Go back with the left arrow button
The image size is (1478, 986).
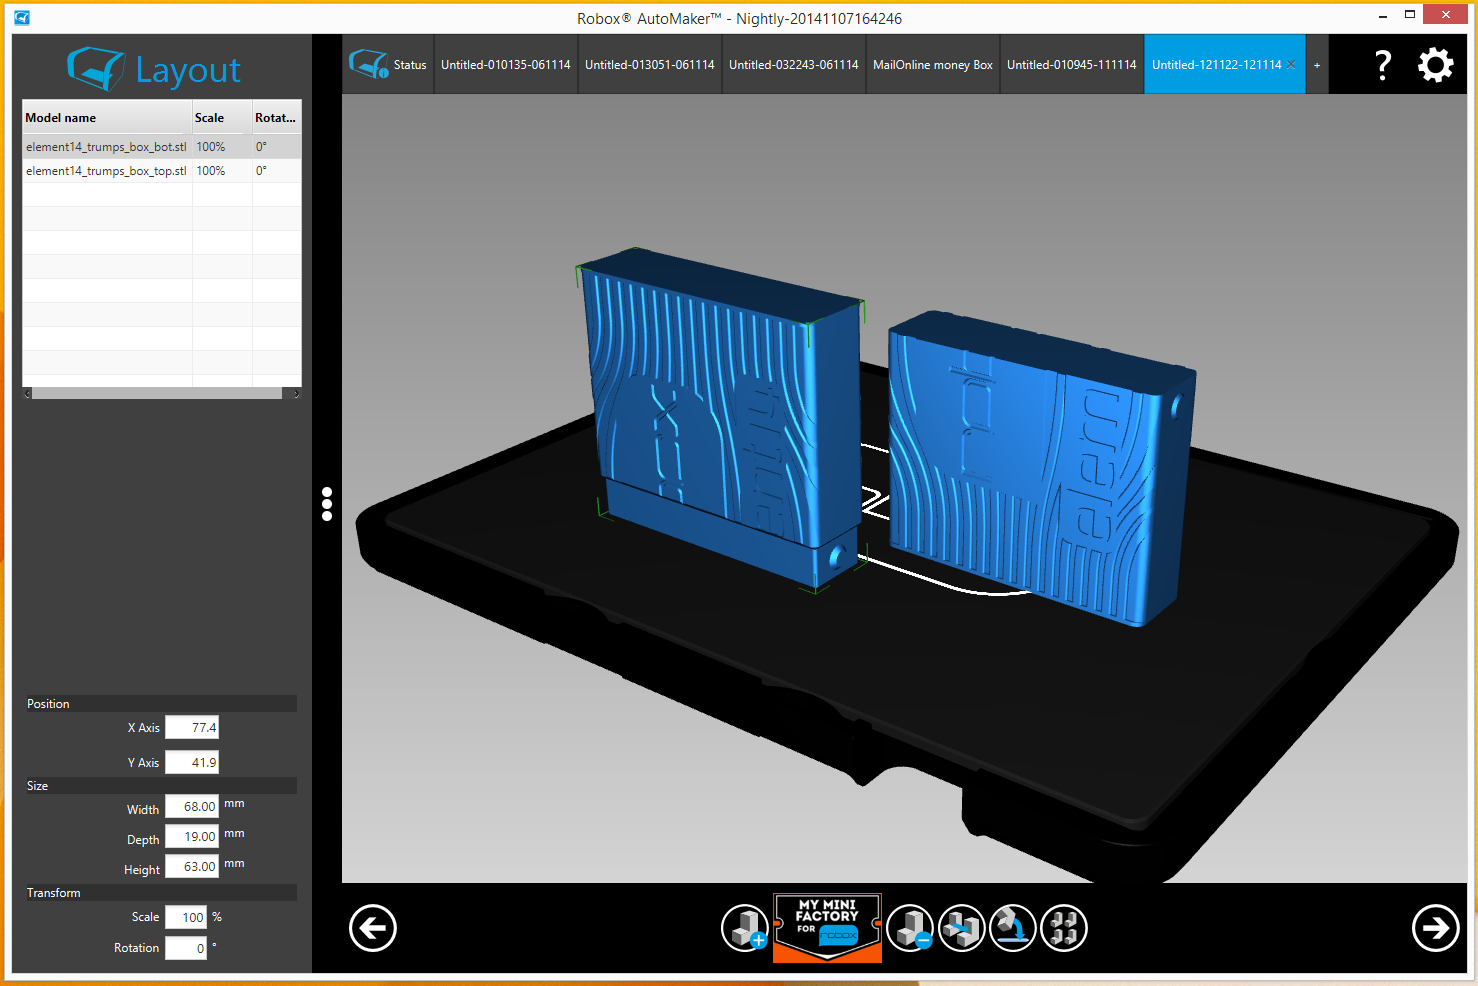[x=373, y=928]
